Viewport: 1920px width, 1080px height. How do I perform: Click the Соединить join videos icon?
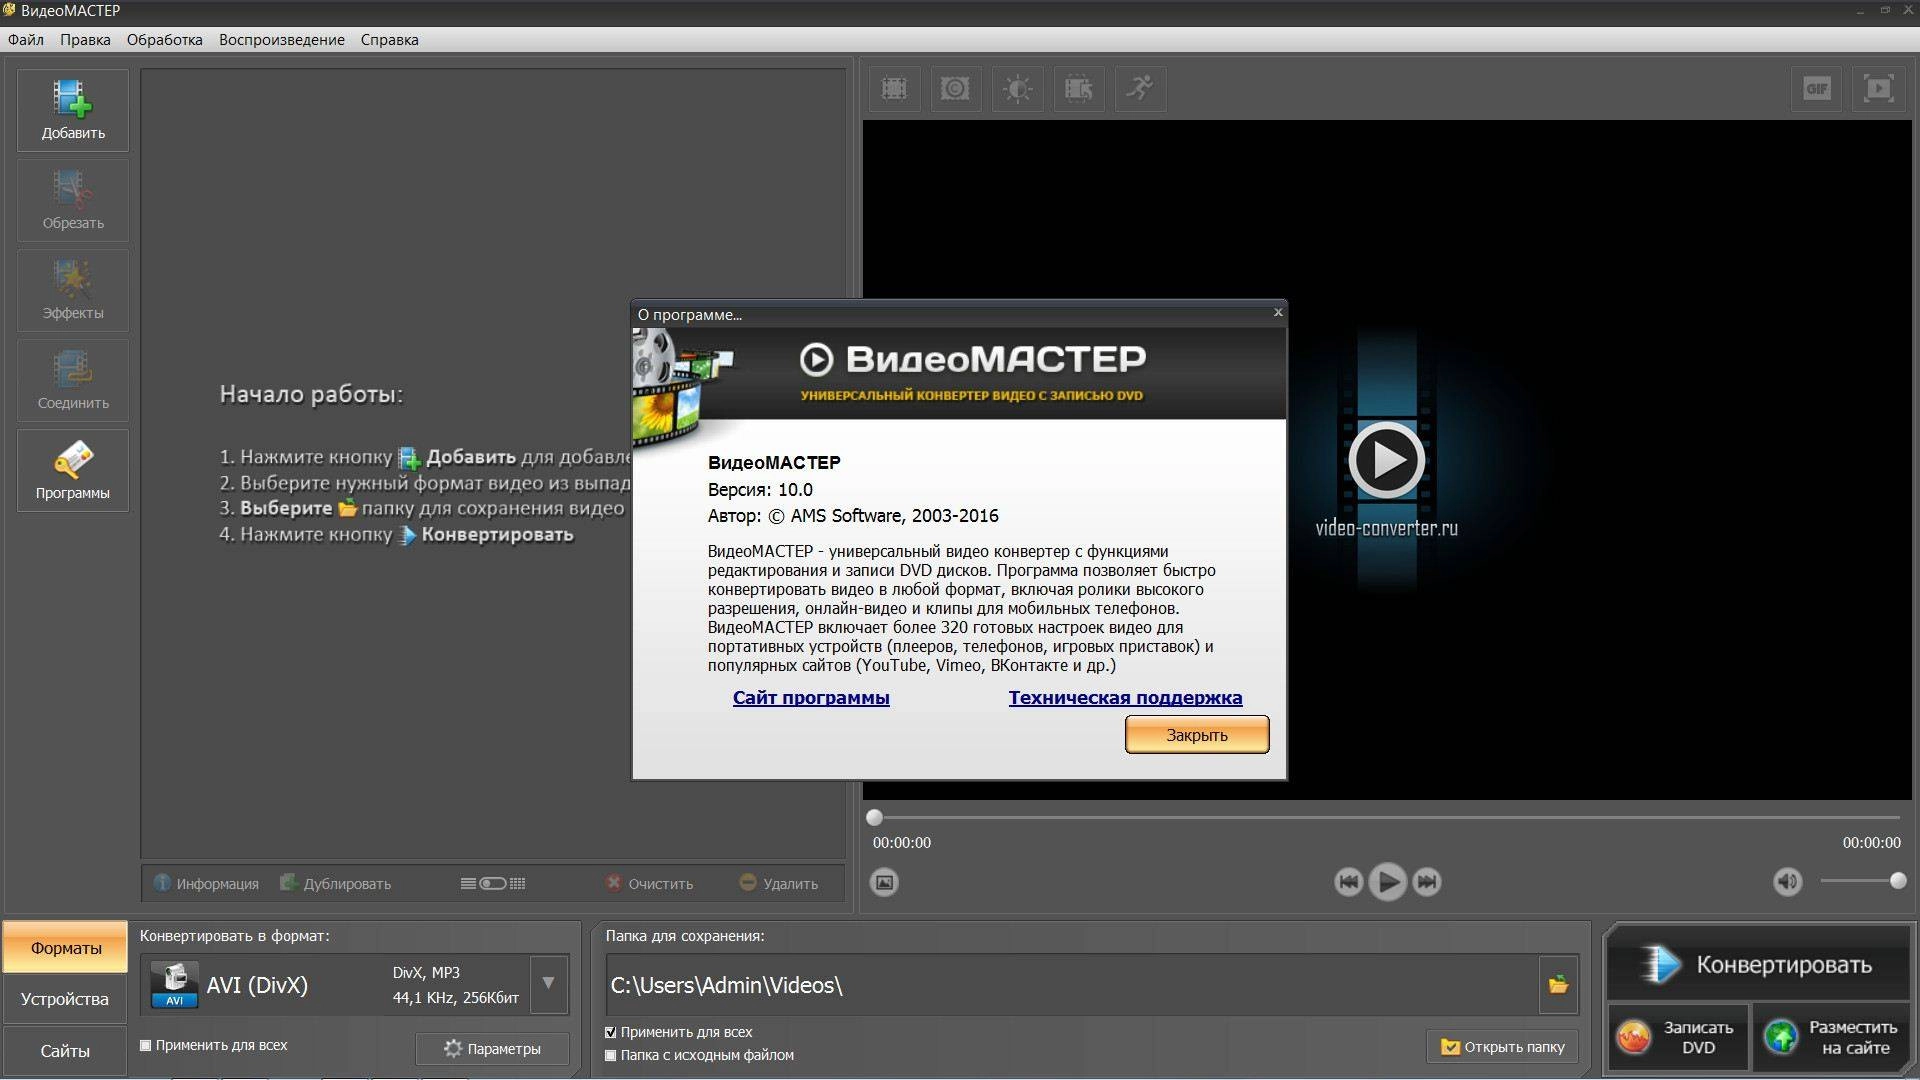(73, 380)
